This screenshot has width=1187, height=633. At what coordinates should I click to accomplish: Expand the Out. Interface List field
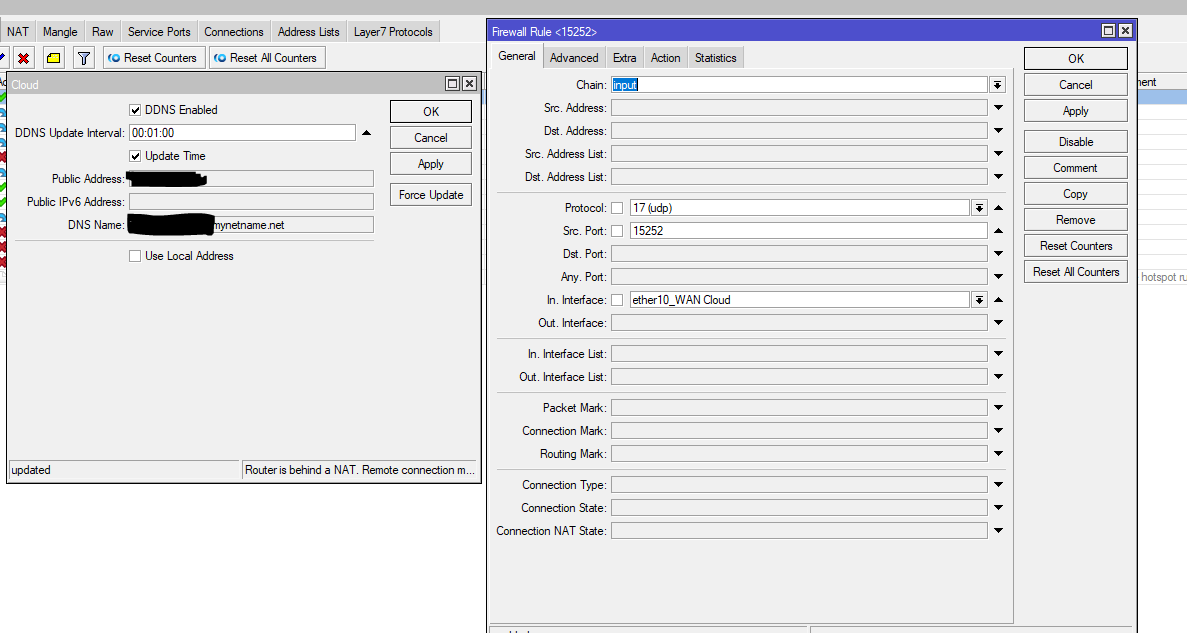click(999, 376)
